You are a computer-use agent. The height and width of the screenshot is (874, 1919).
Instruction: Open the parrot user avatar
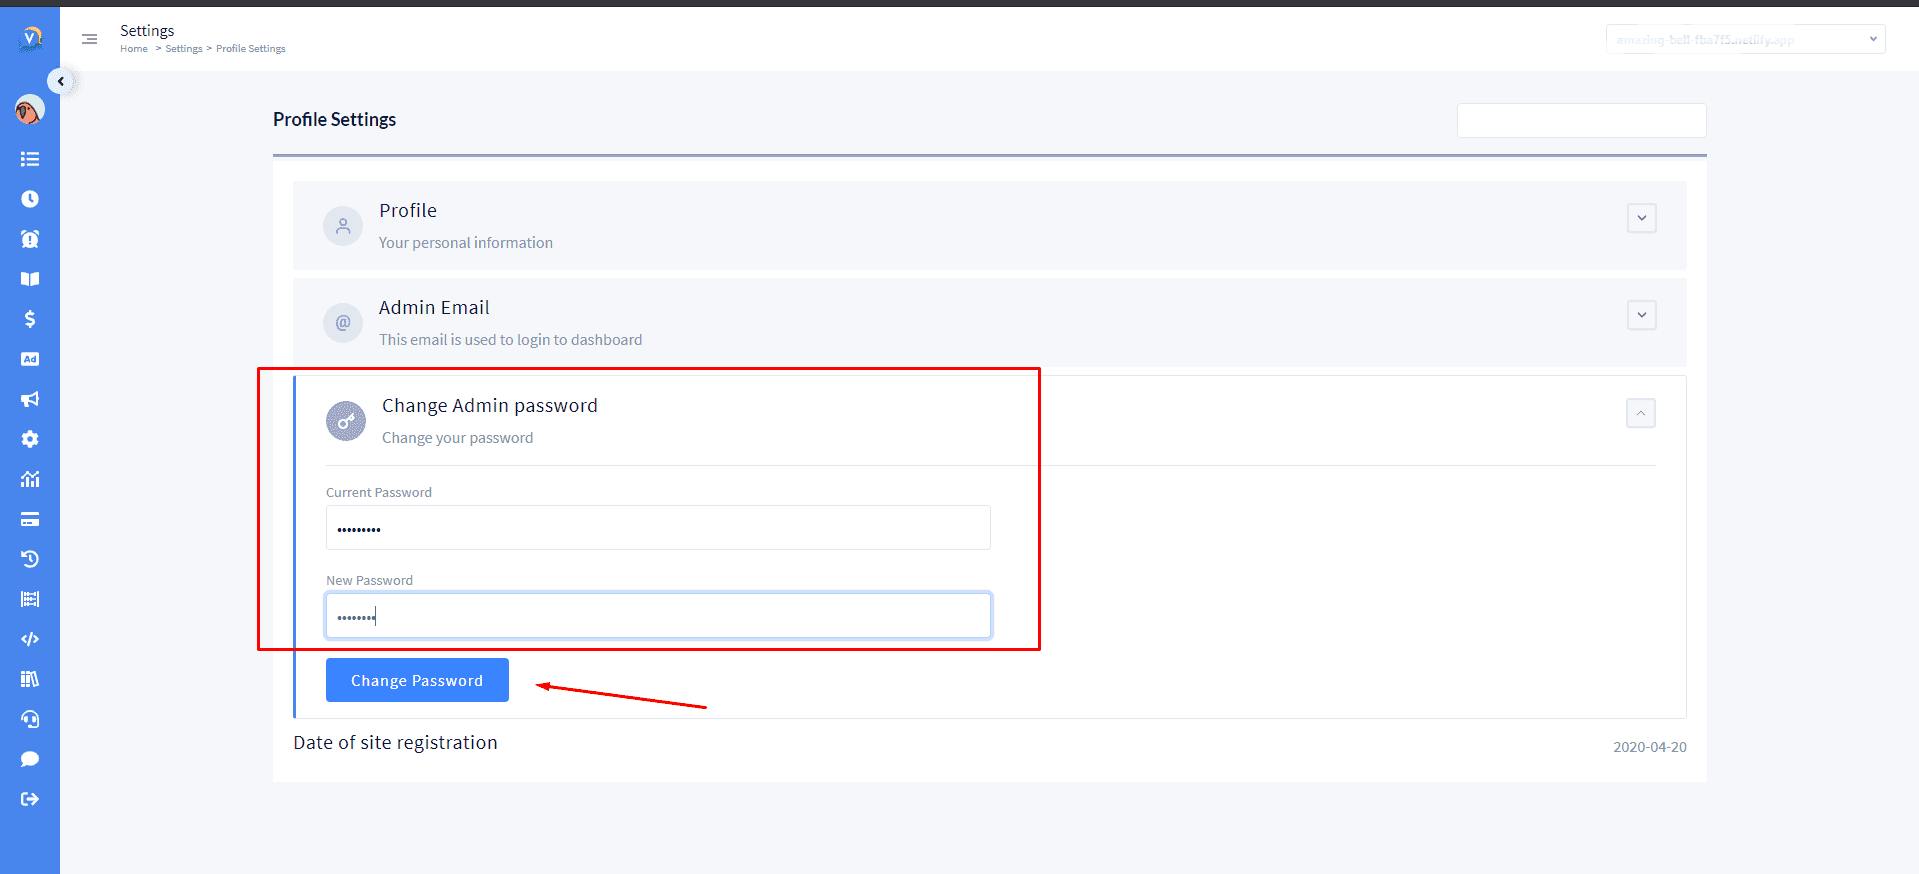click(x=30, y=109)
